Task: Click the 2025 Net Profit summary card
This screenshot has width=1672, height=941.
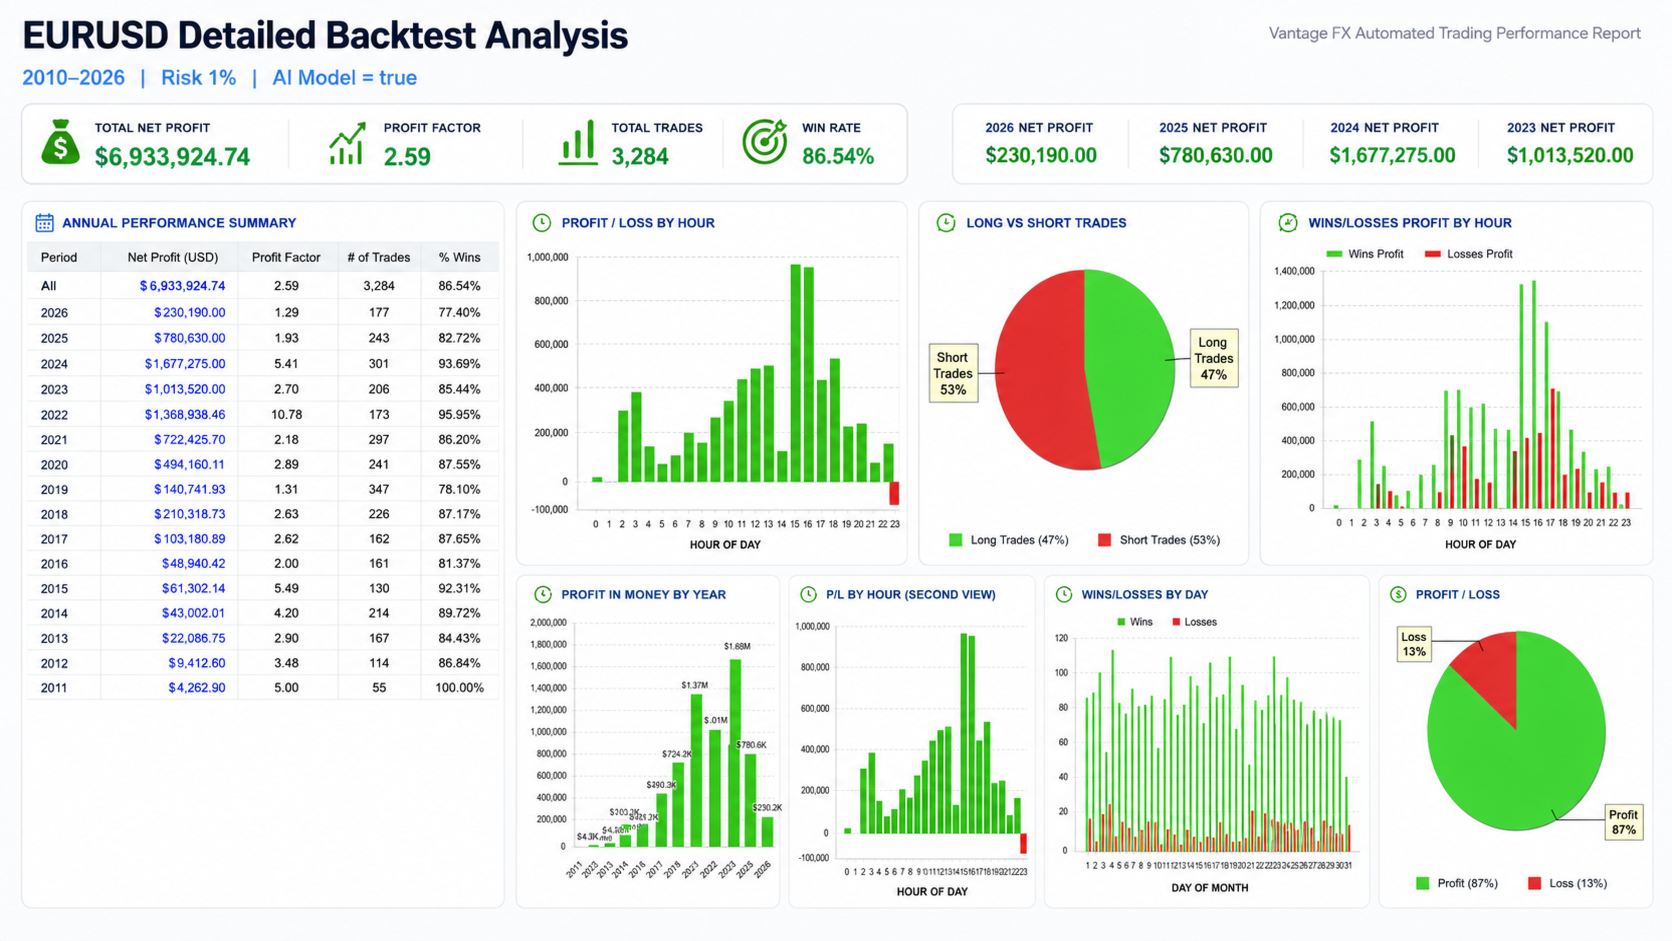Action: [x=1215, y=143]
